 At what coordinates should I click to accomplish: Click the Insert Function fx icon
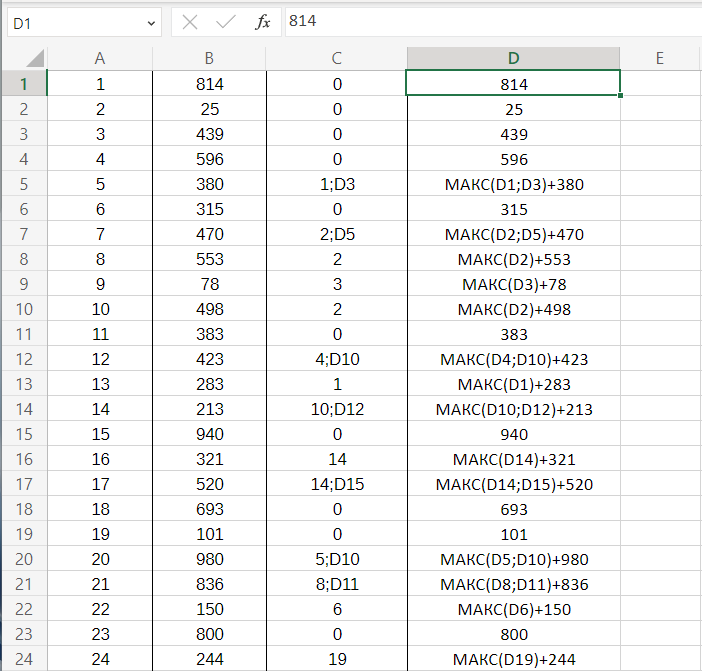point(263,22)
